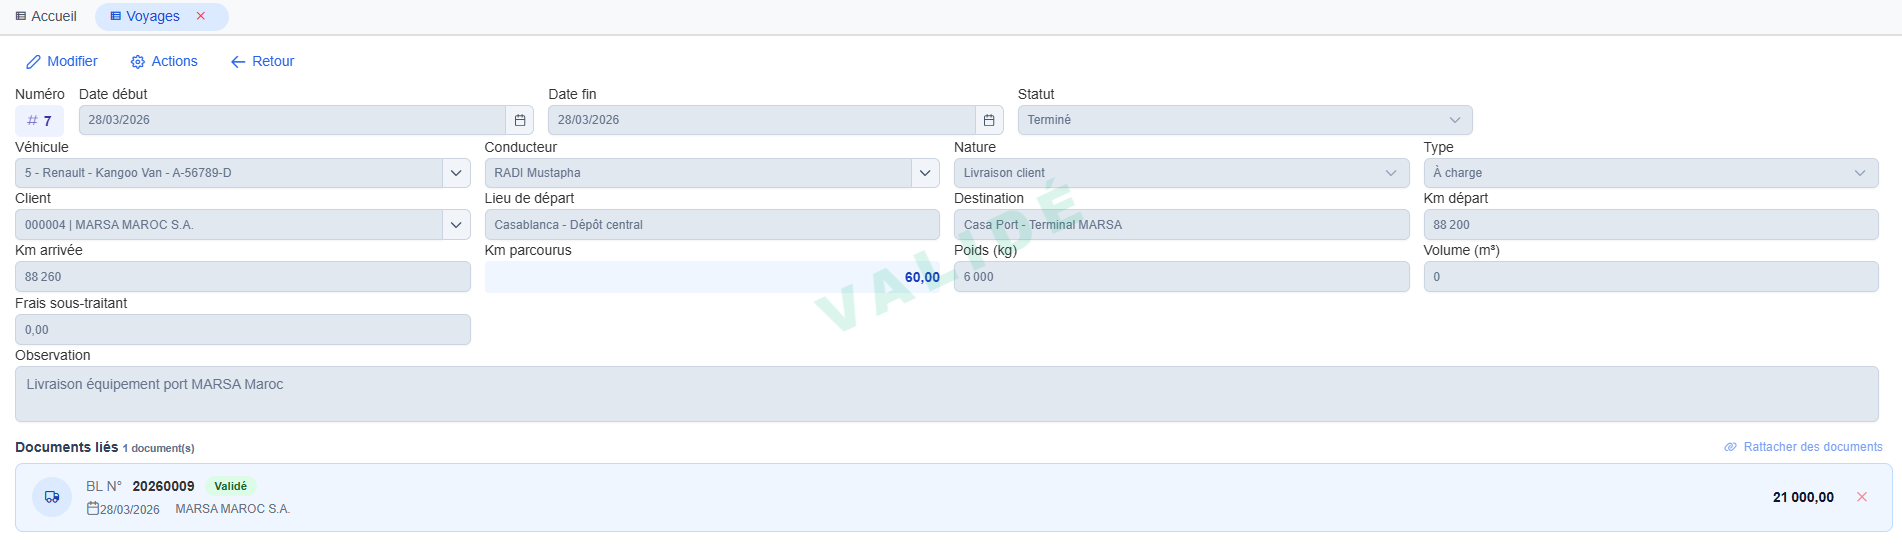Open the Client combo box chevron
The width and height of the screenshot is (1902, 557).
(x=456, y=225)
